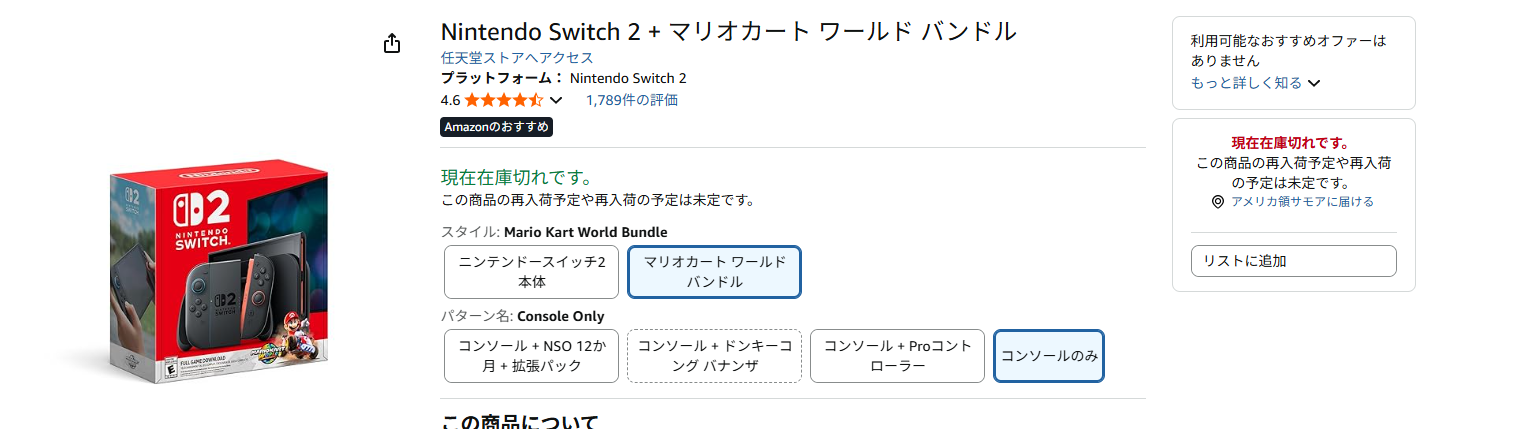The height and width of the screenshot is (429, 1514).
Task: Click the product title heading
Action: click(x=728, y=31)
